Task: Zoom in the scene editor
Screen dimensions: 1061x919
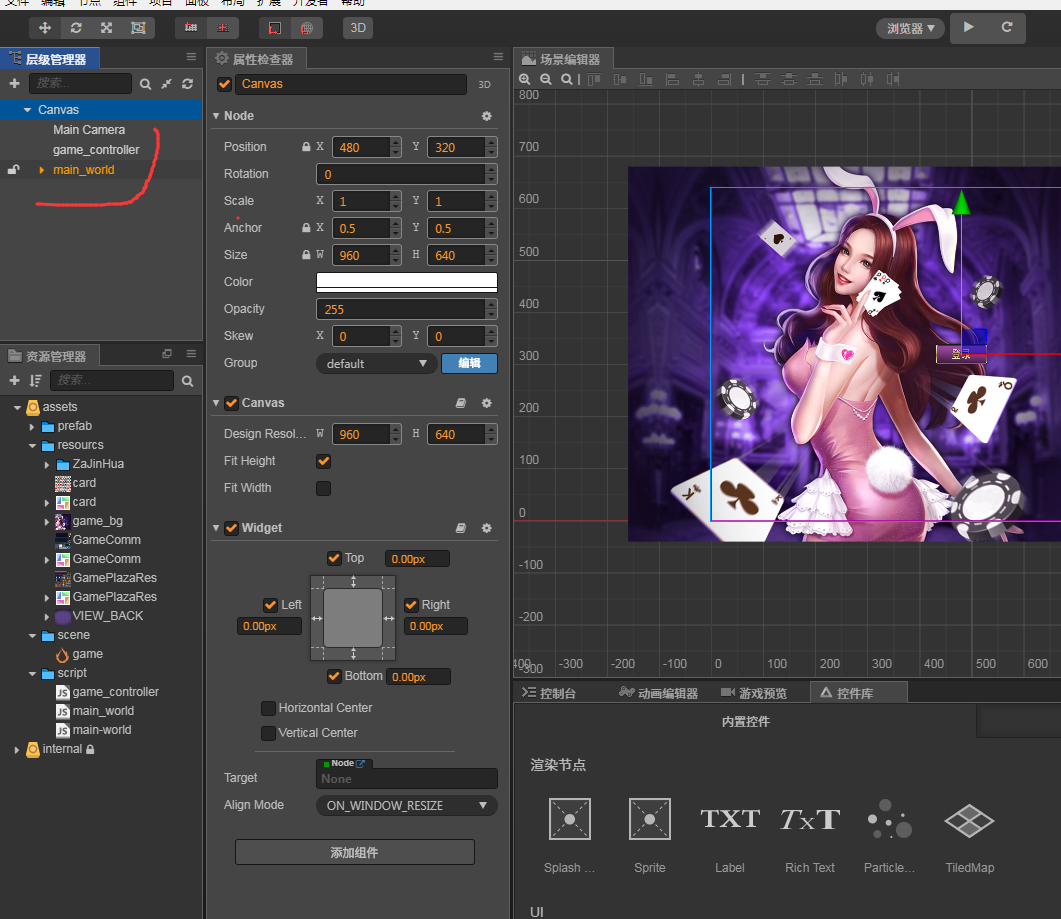Action: [524, 79]
